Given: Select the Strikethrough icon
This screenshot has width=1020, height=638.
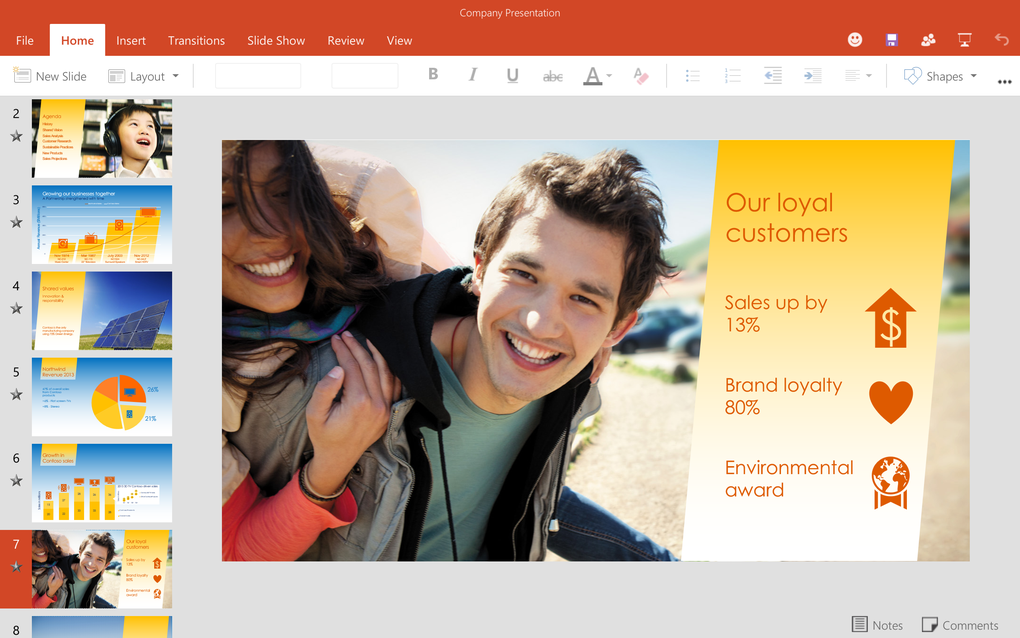Looking at the screenshot, I should (552, 75).
